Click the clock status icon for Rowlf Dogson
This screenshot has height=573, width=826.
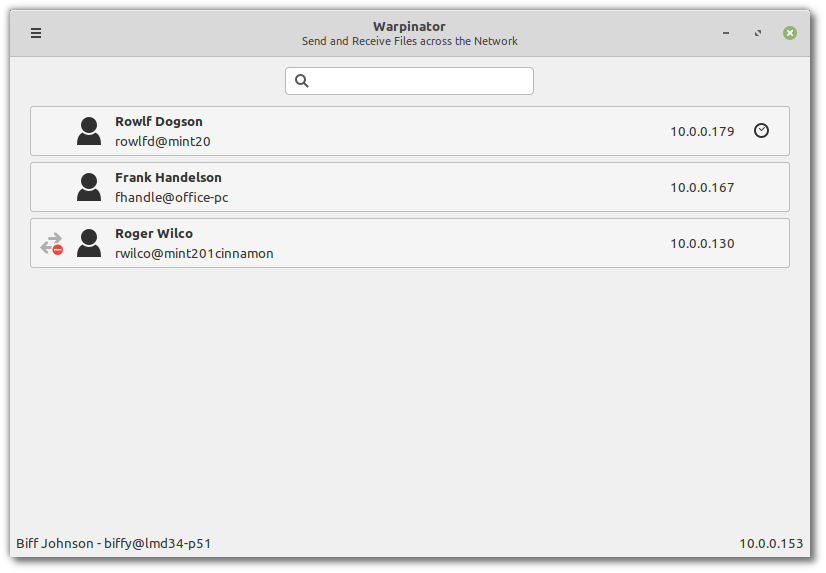(x=761, y=131)
